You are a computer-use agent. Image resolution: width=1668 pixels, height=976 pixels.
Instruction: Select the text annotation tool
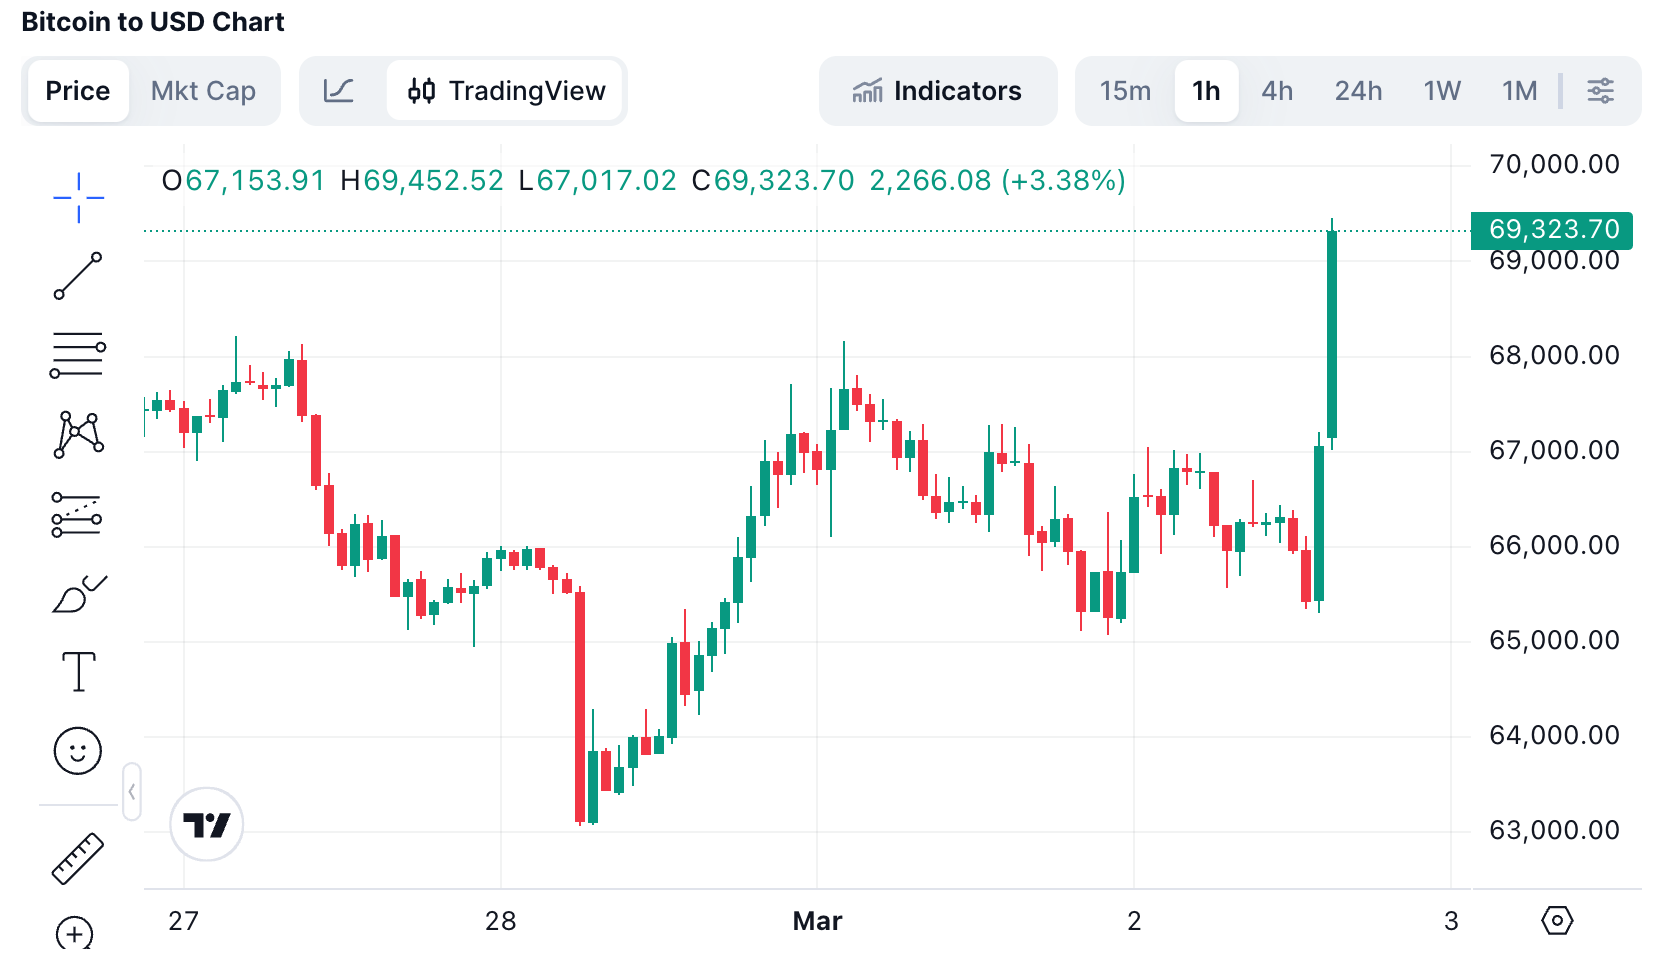78,672
